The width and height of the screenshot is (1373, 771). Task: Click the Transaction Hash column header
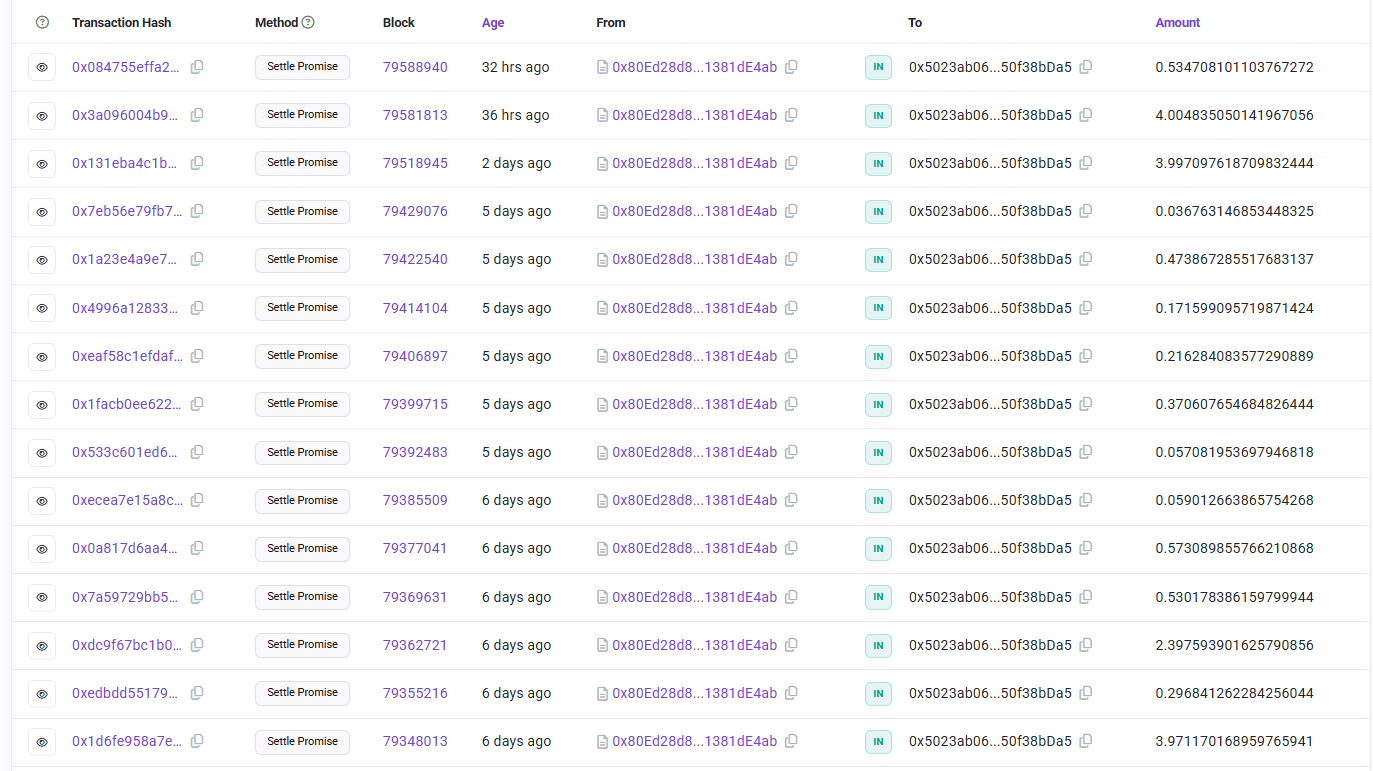pos(121,21)
